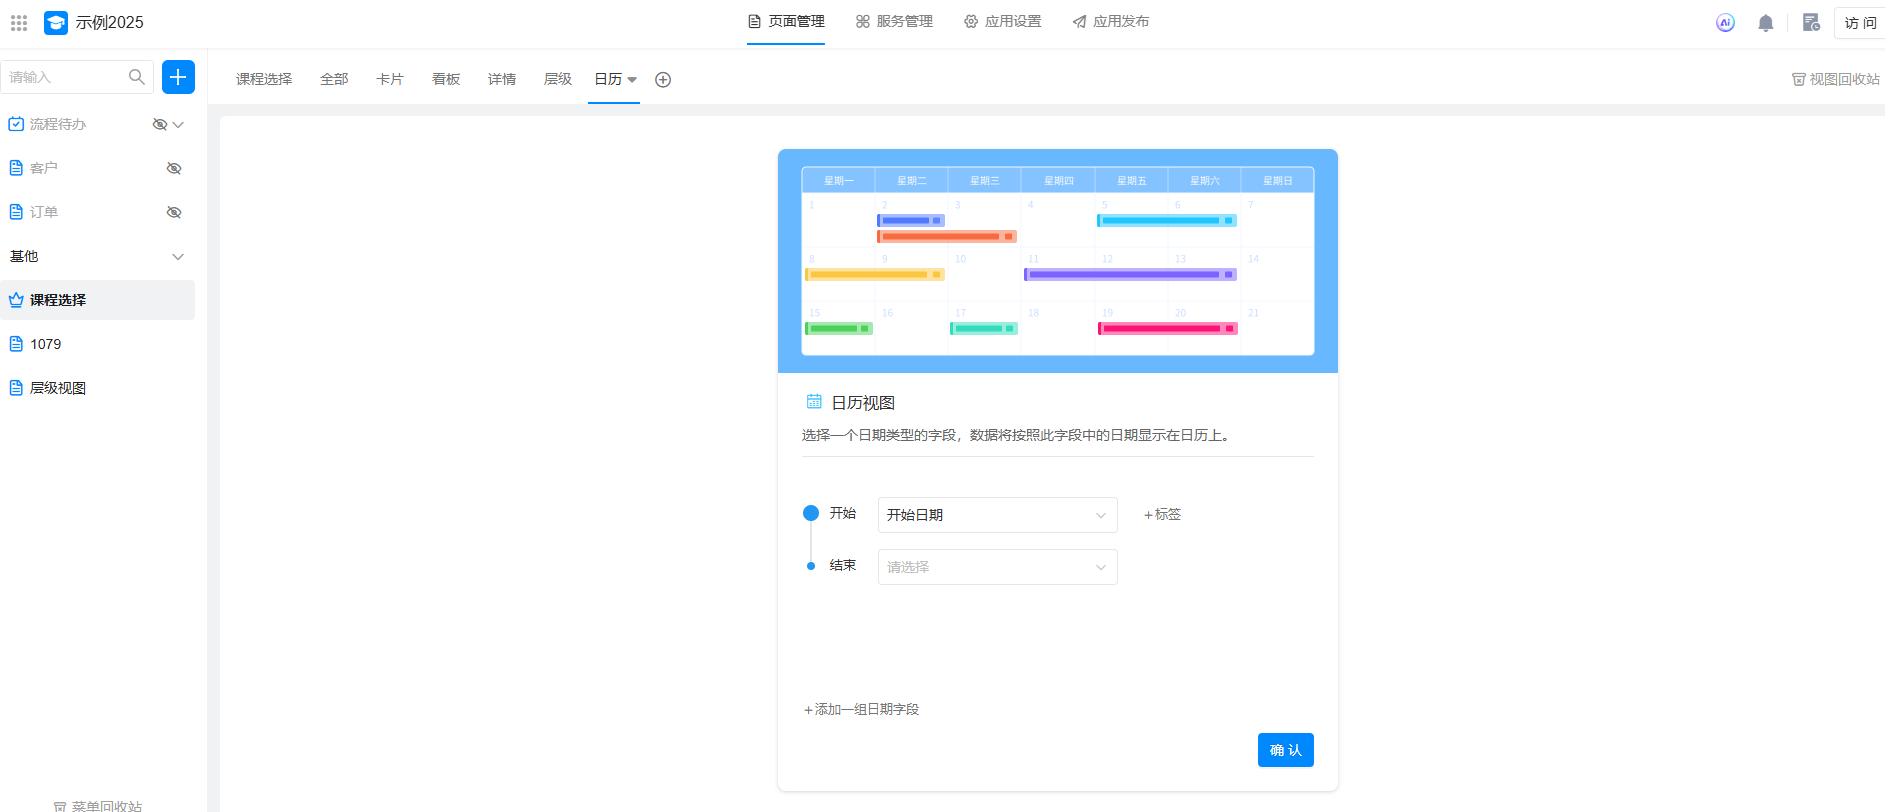The height and width of the screenshot is (812, 1885).
Task: Open the view recycle bin (视图回收站)
Action: tap(1835, 79)
